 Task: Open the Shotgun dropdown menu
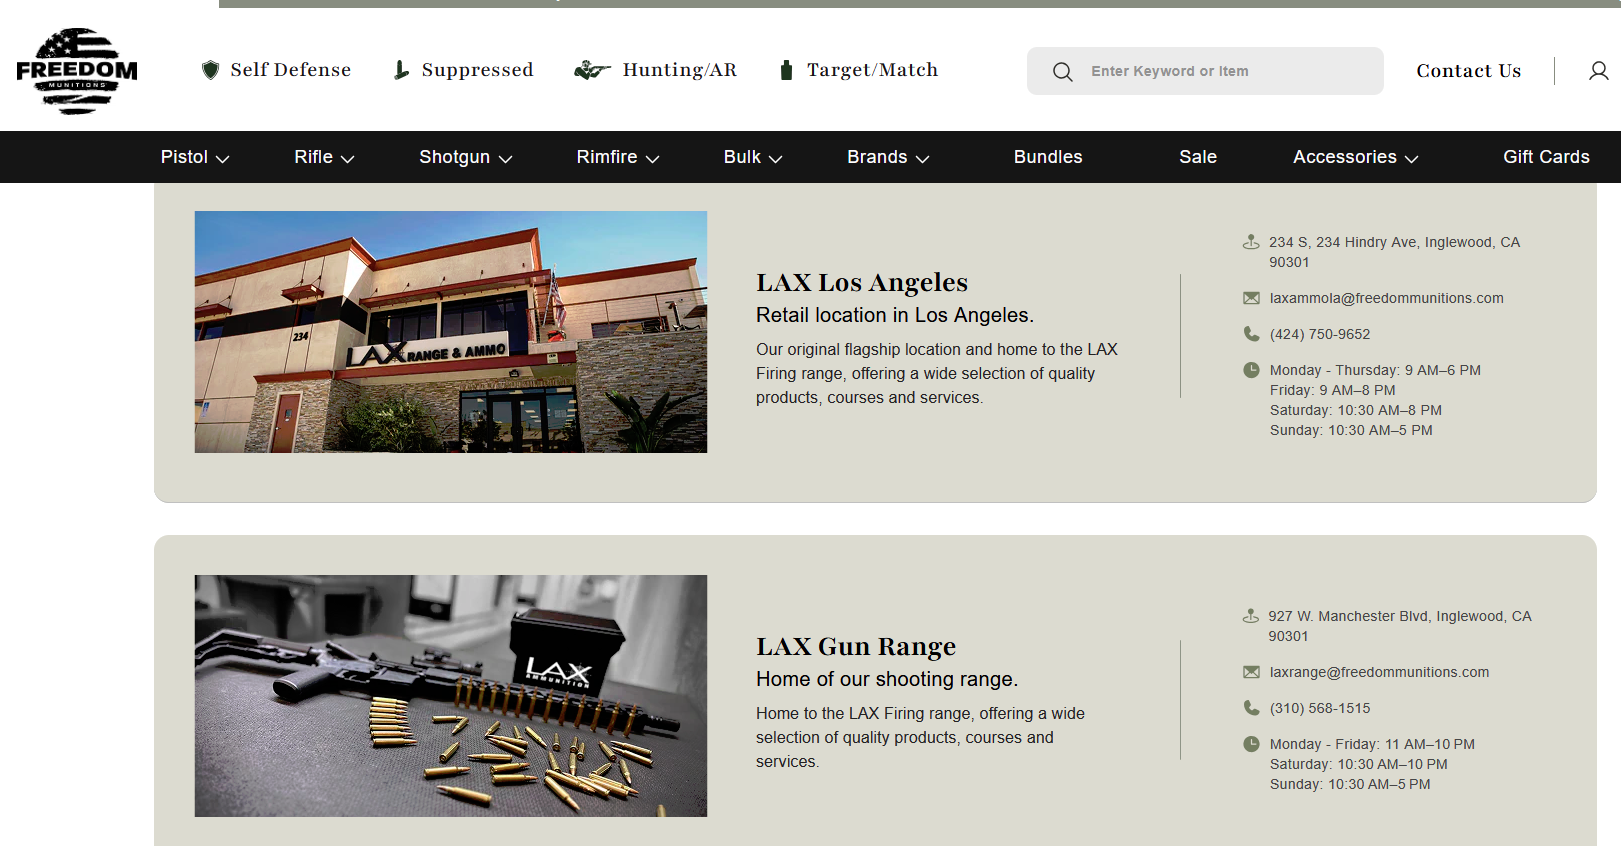[465, 157]
